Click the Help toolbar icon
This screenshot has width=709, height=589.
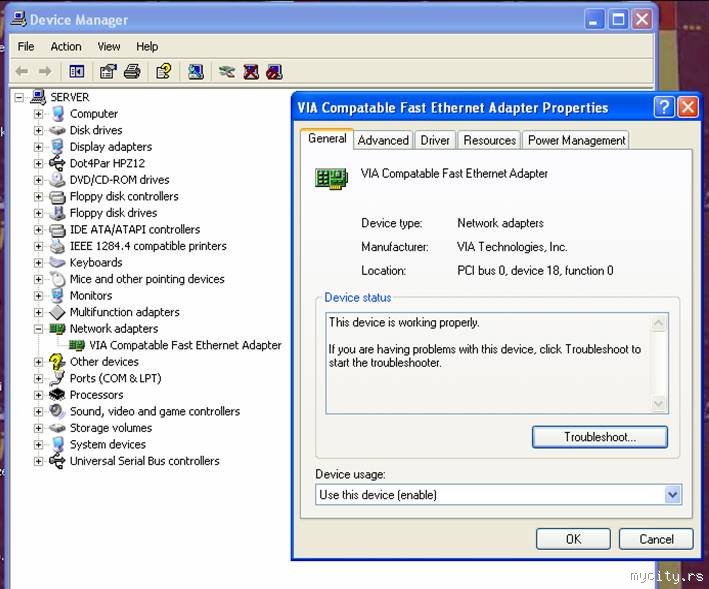coord(164,71)
